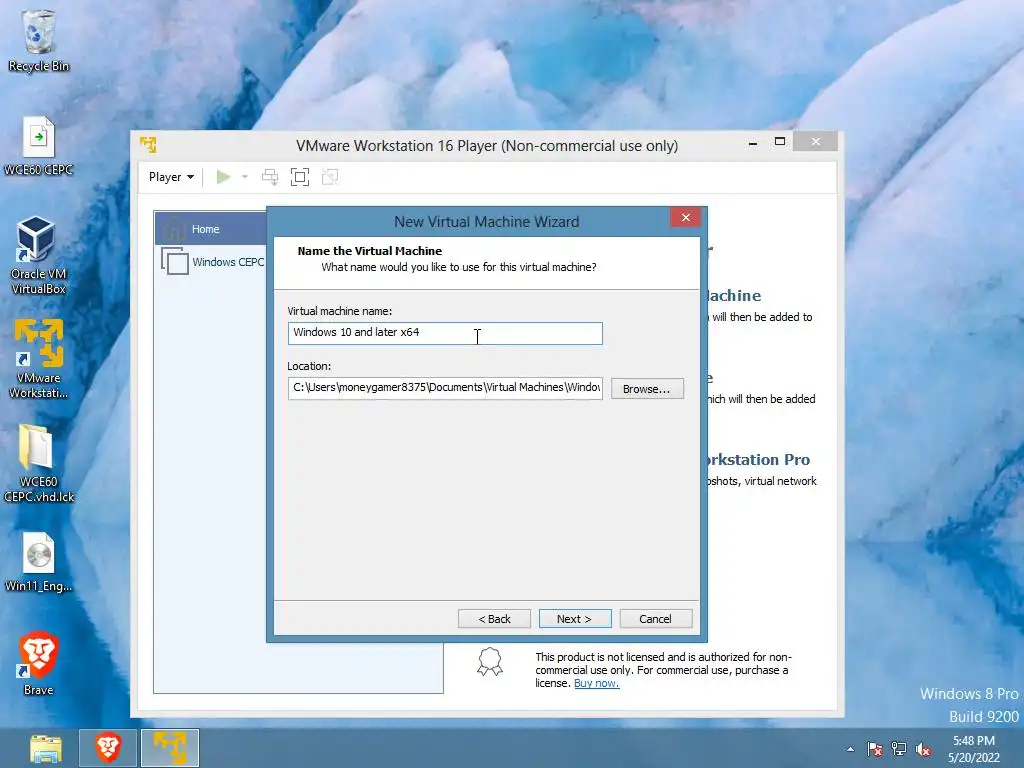1024x768 pixels.
Task: Click the Browse... button
Action: (x=647, y=389)
